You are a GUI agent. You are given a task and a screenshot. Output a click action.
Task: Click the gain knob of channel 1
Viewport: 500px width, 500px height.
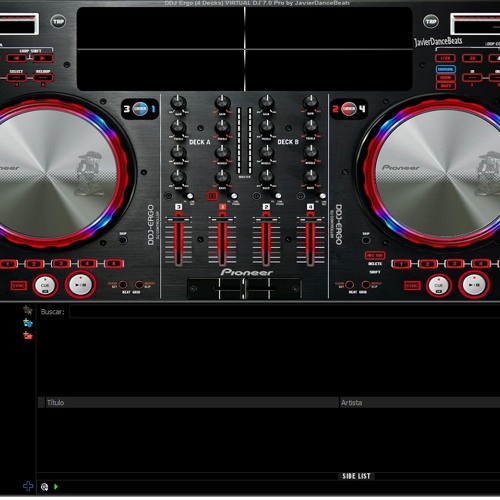pos(222,103)
